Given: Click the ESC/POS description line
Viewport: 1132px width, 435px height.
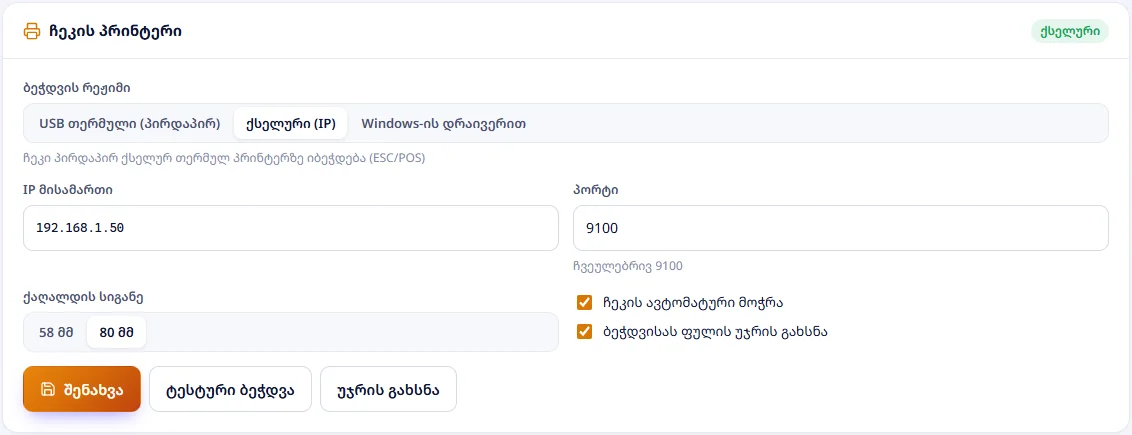Looking at the screenshot, I should pyautogui.click(x=225, y=158).
